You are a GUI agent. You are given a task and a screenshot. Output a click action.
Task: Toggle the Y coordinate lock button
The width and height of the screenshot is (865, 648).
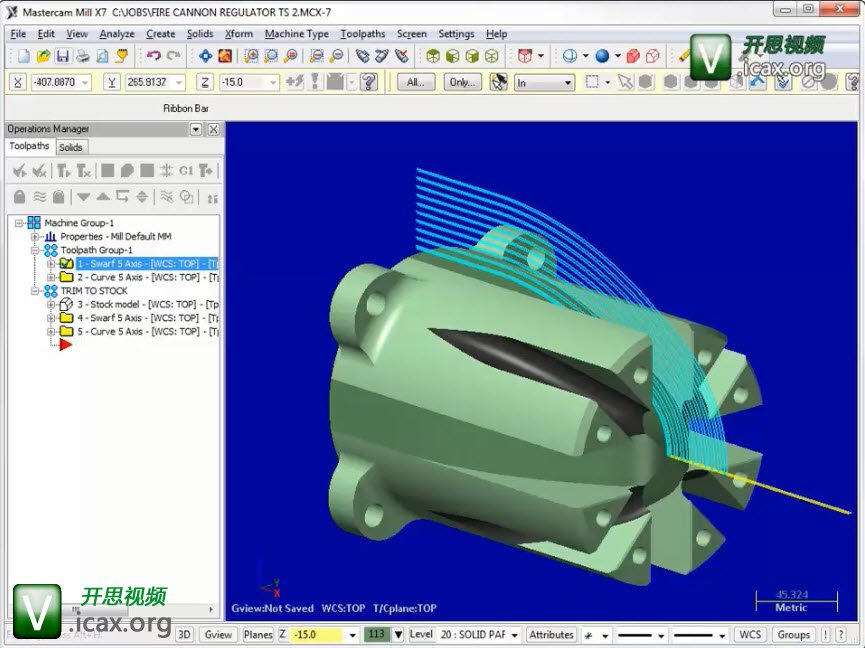coord(111,82)
